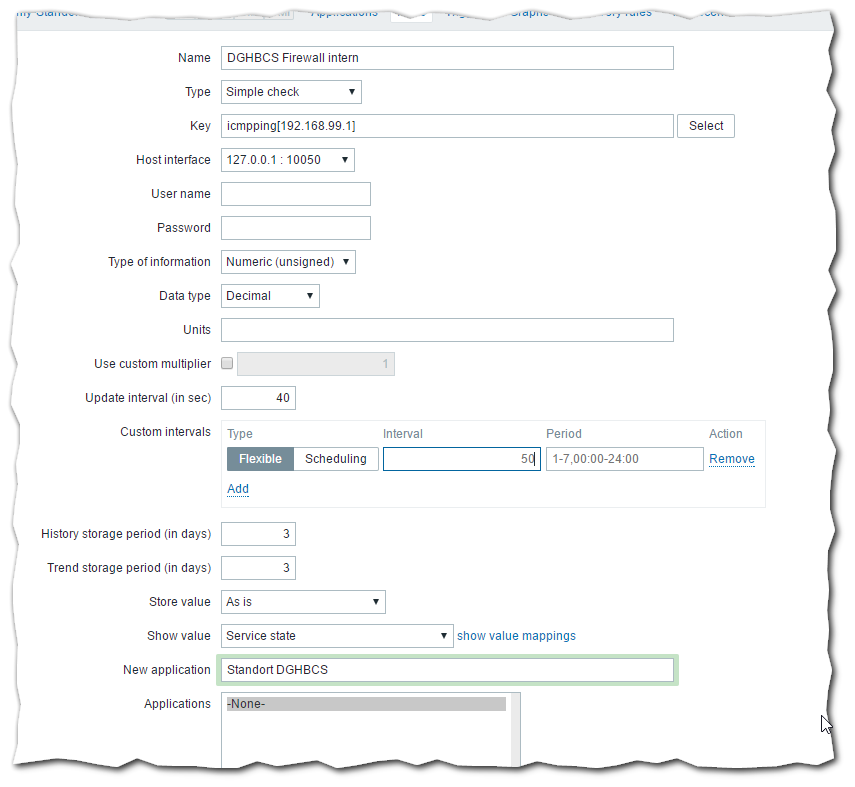Open the Type dropdown showing Simple check

[x=290, y=92]
